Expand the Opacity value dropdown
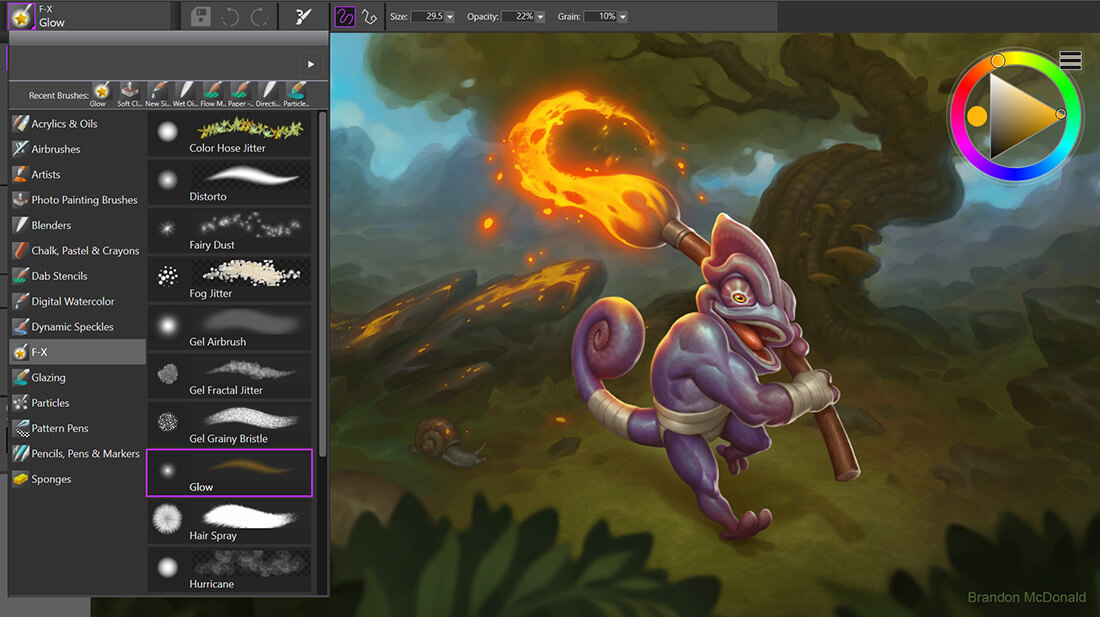1100x617 pixels. pyautogui.click(x=540, y=17)
